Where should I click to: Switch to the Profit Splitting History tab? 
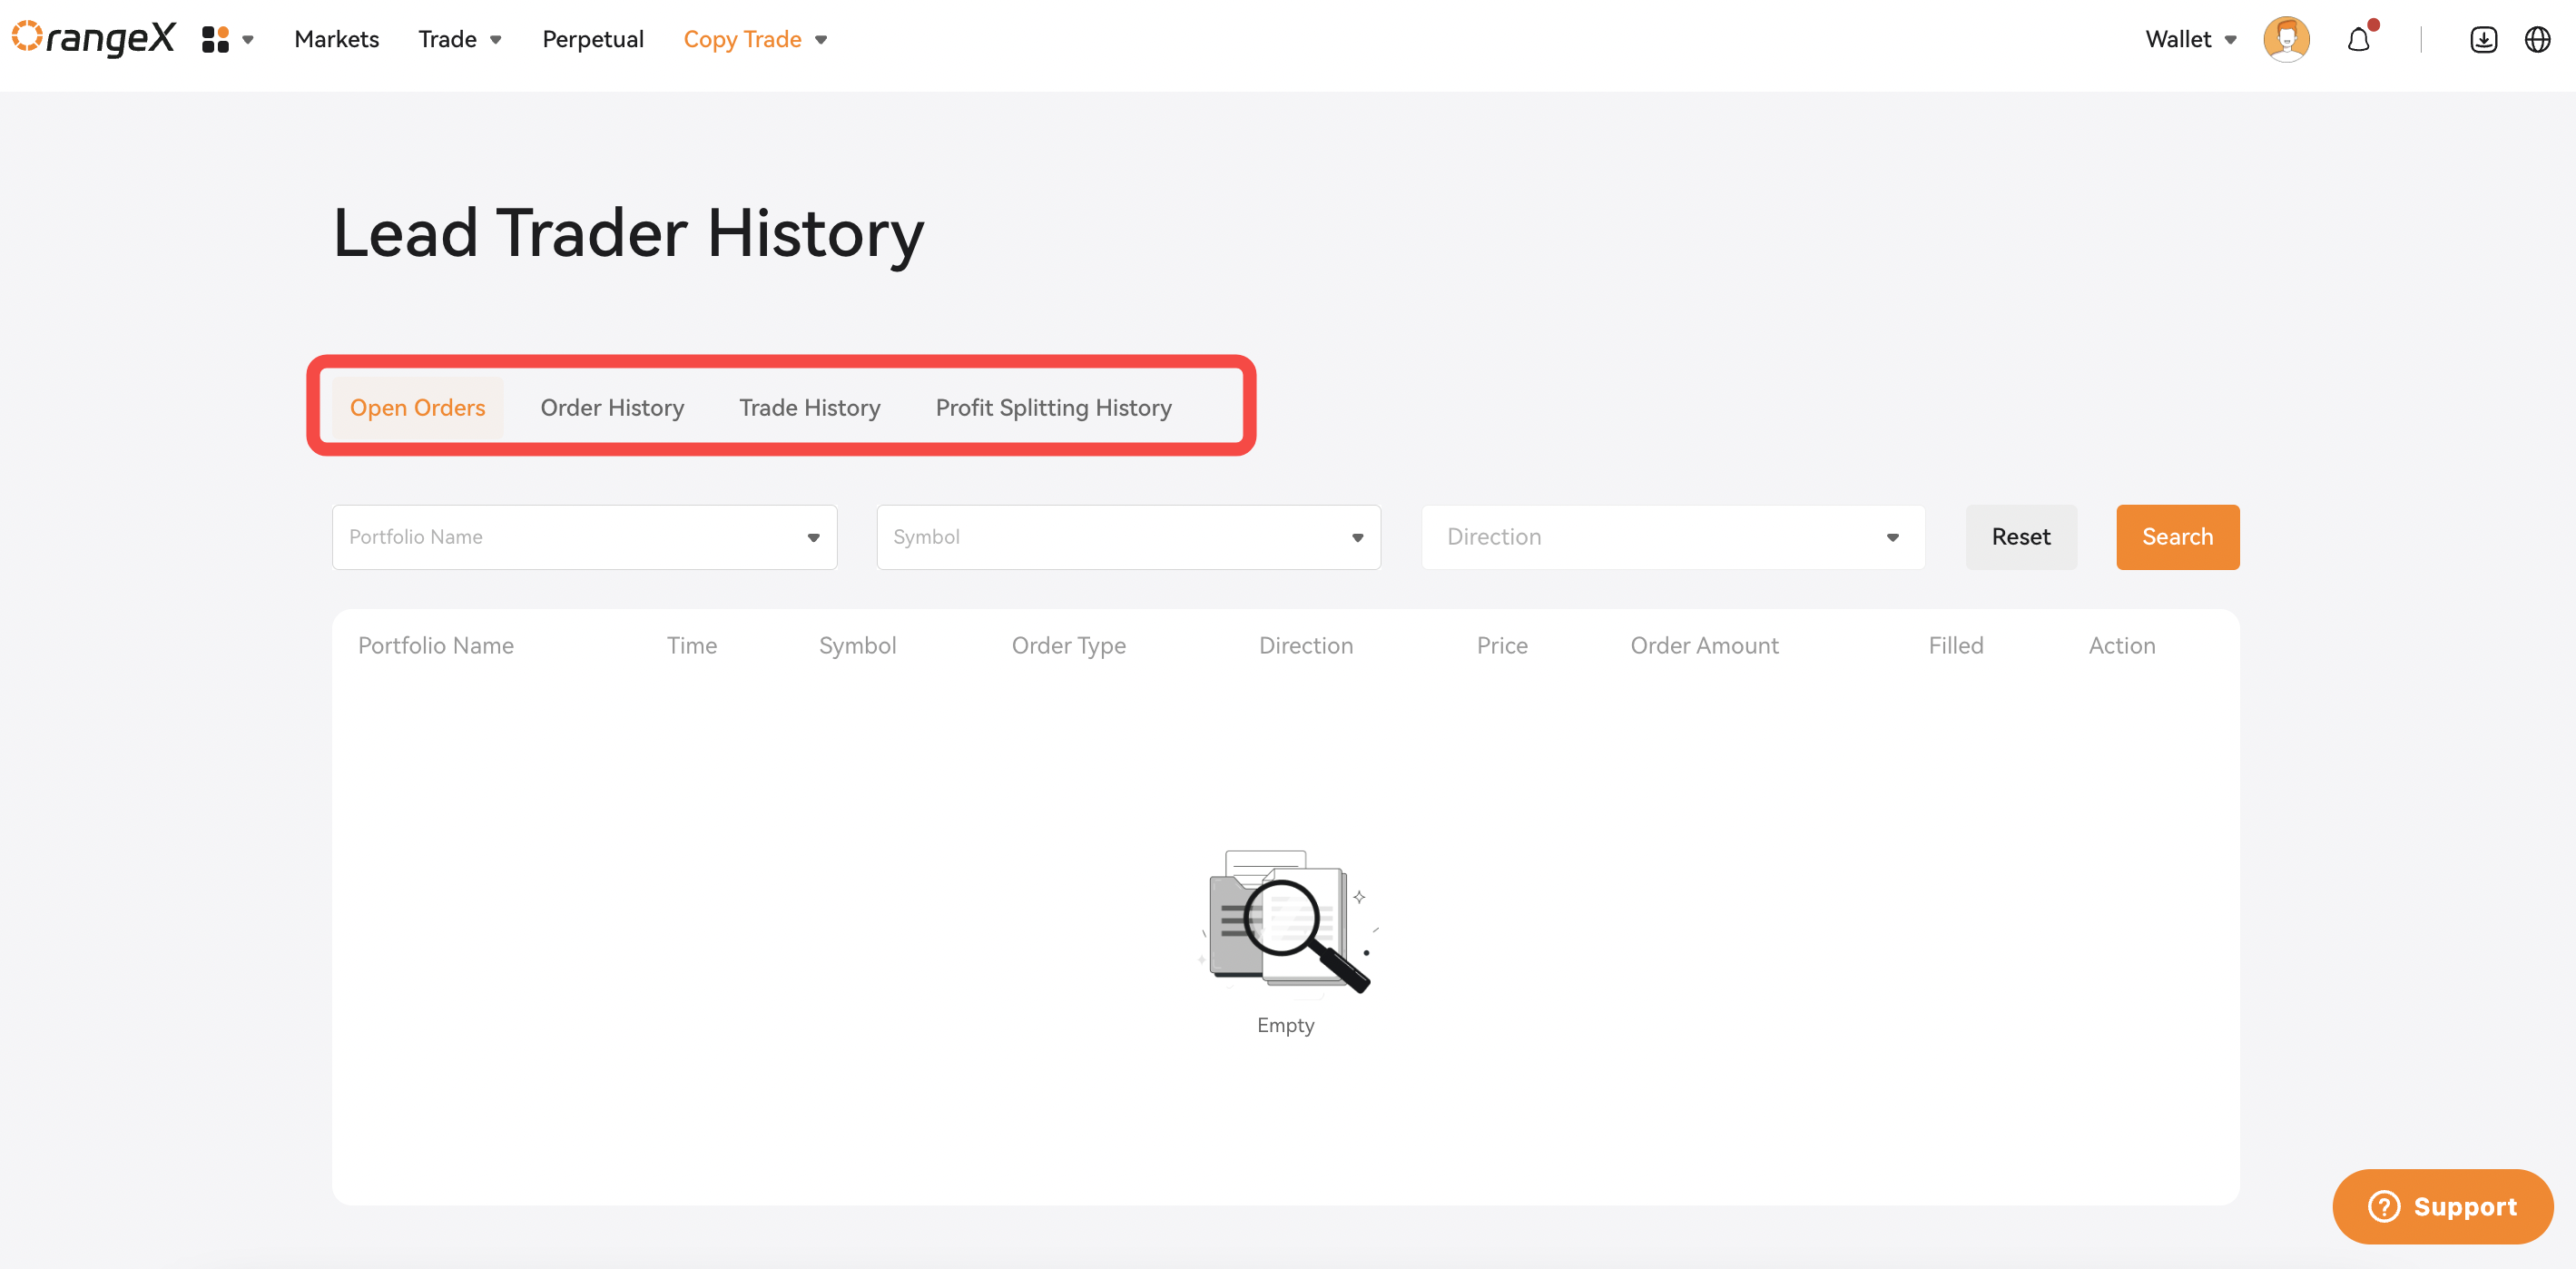1053,407
